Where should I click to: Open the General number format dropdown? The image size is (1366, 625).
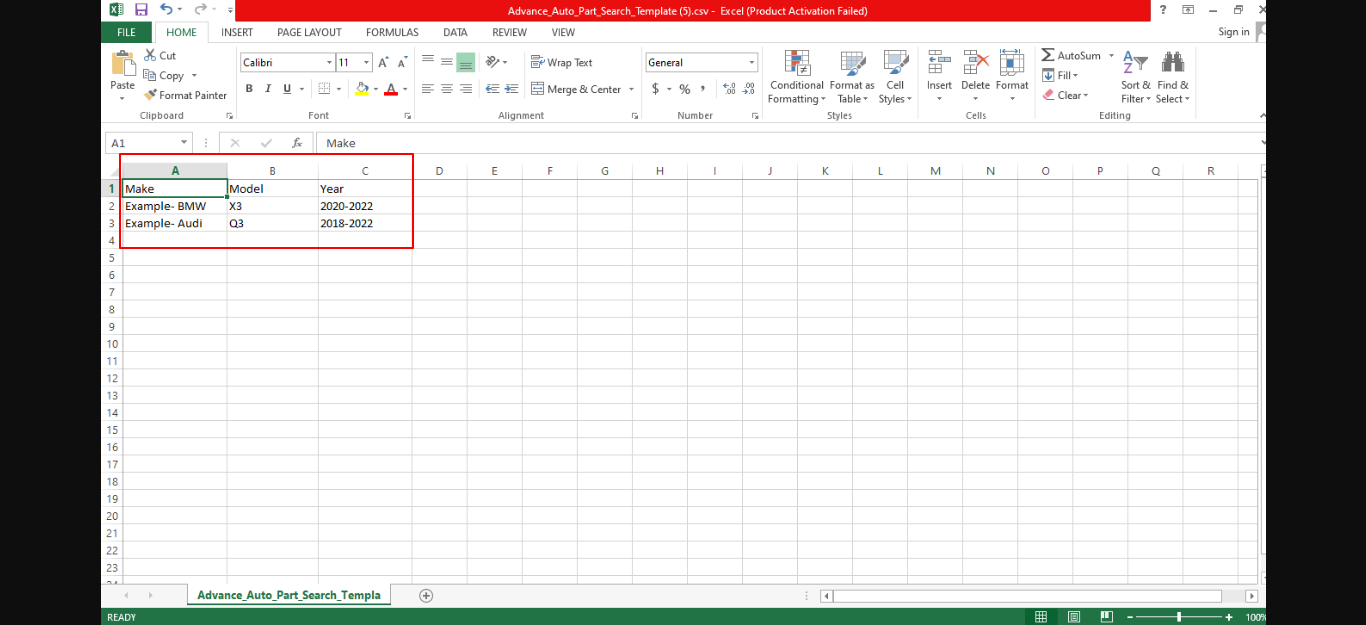point(752,62)
